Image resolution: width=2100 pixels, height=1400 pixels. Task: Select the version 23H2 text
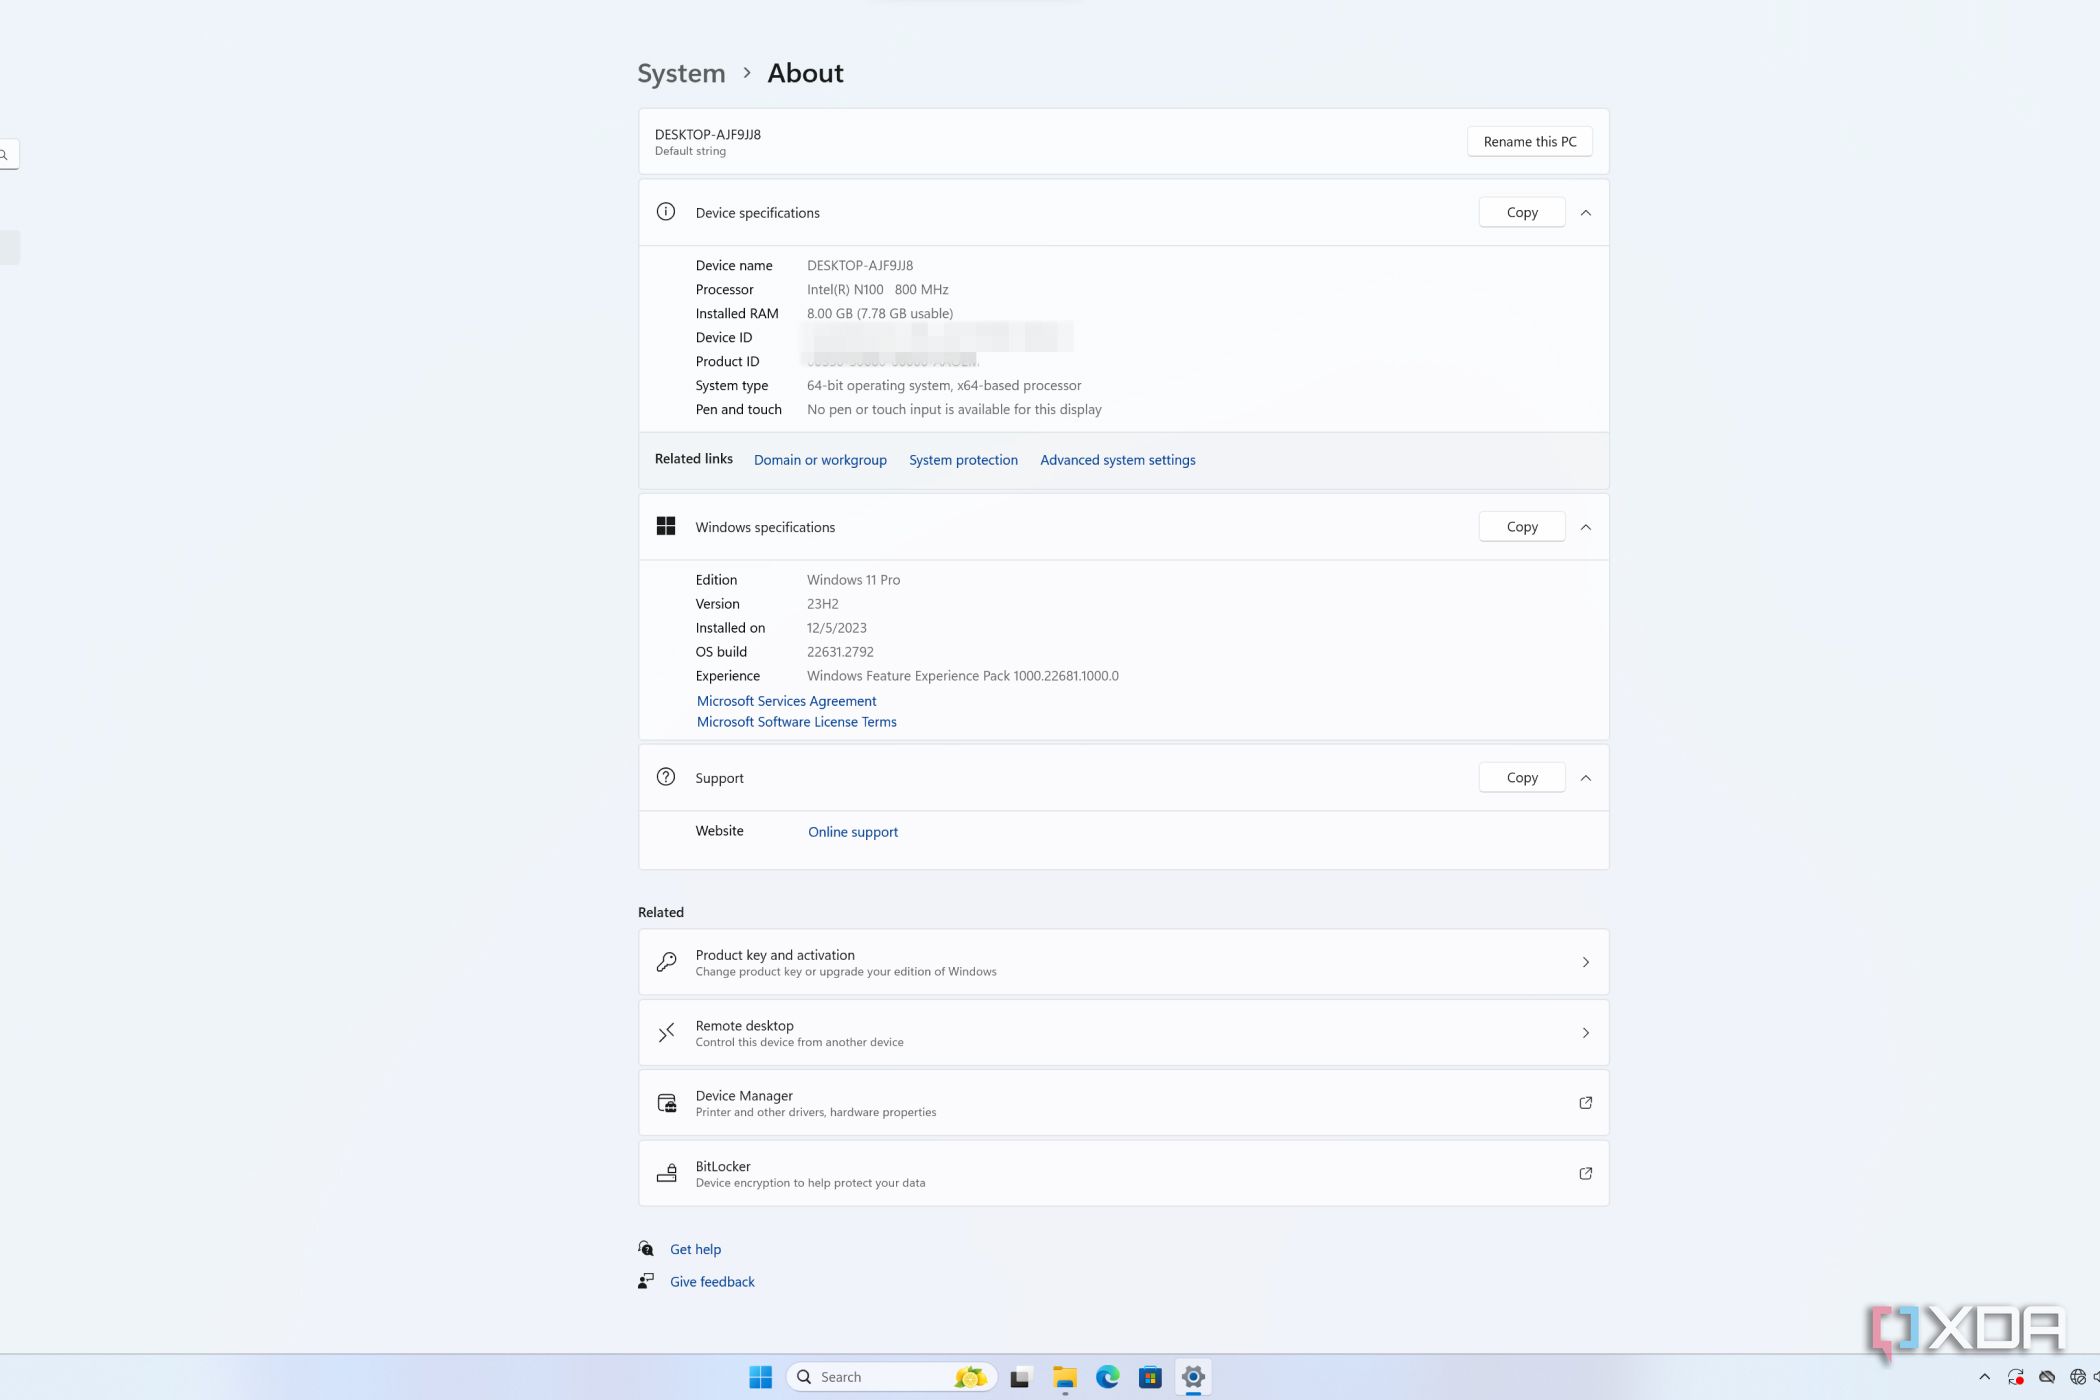822,603
